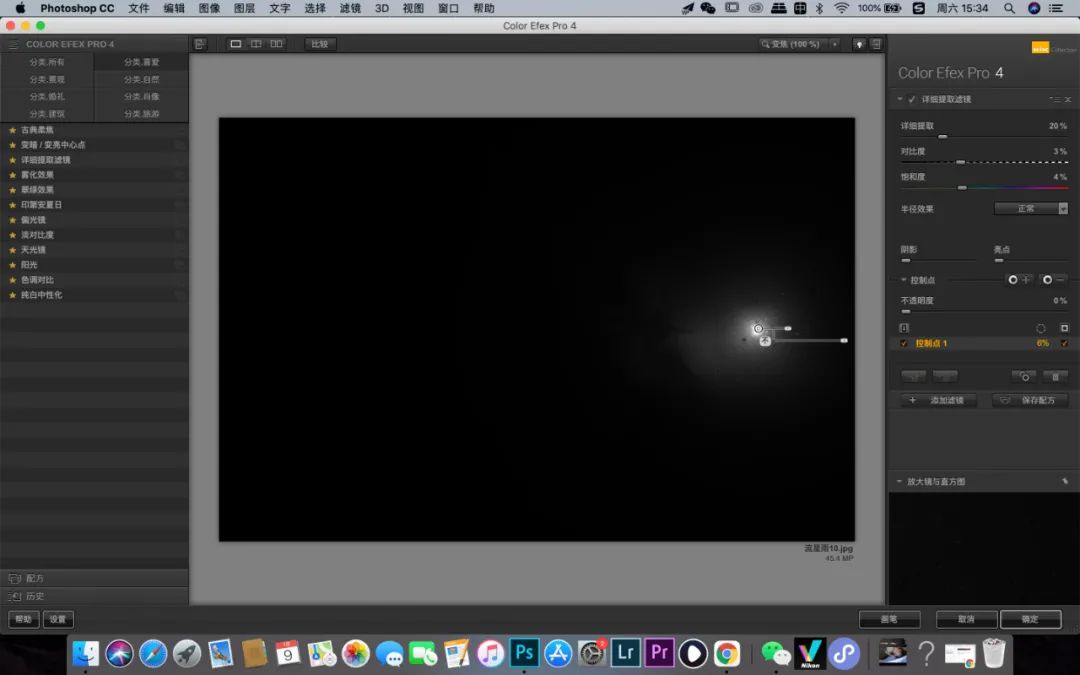1080x675 pixels.
Task: Click the 添加滤镜 add filter button
Action: (x=939, y=400)
